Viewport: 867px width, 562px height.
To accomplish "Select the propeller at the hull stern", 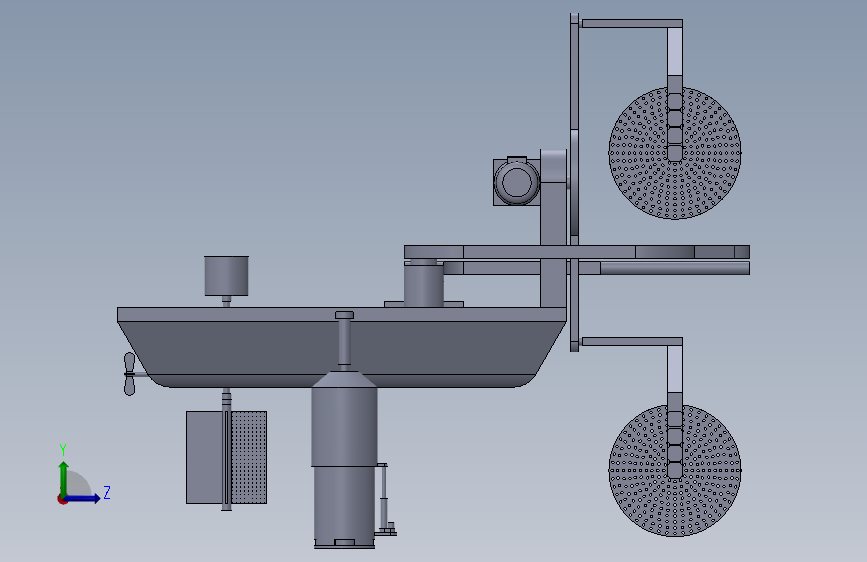I will pyautogui.click(x=129, y=374).
